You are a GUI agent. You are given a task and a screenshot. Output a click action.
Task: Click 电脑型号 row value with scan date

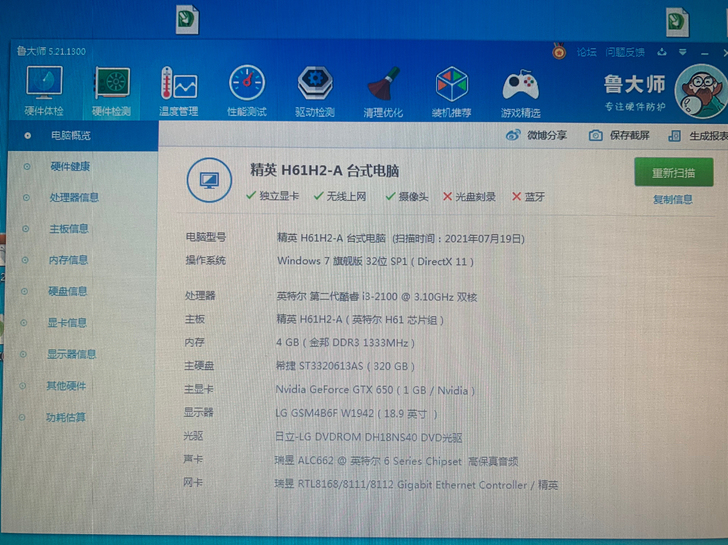(x=401, y=239)
